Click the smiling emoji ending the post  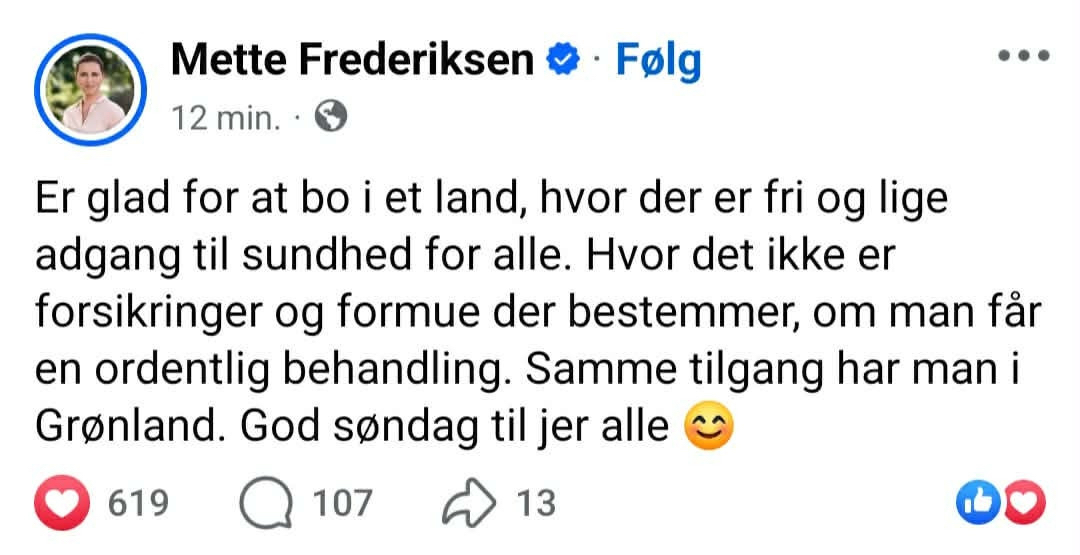click(708, 427)
